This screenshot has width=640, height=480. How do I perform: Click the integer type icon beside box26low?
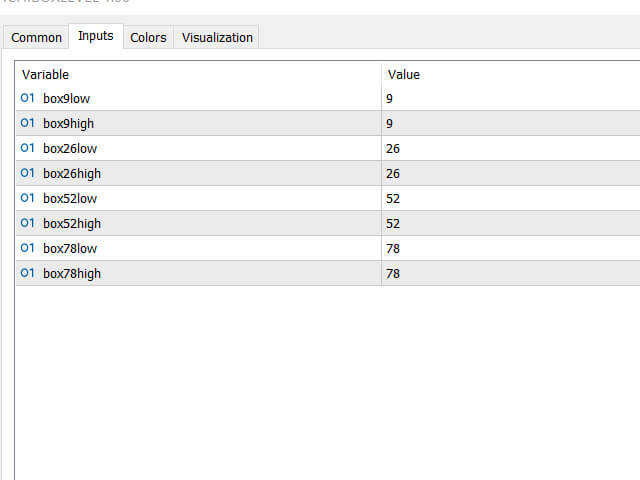[x=27, y=148]
